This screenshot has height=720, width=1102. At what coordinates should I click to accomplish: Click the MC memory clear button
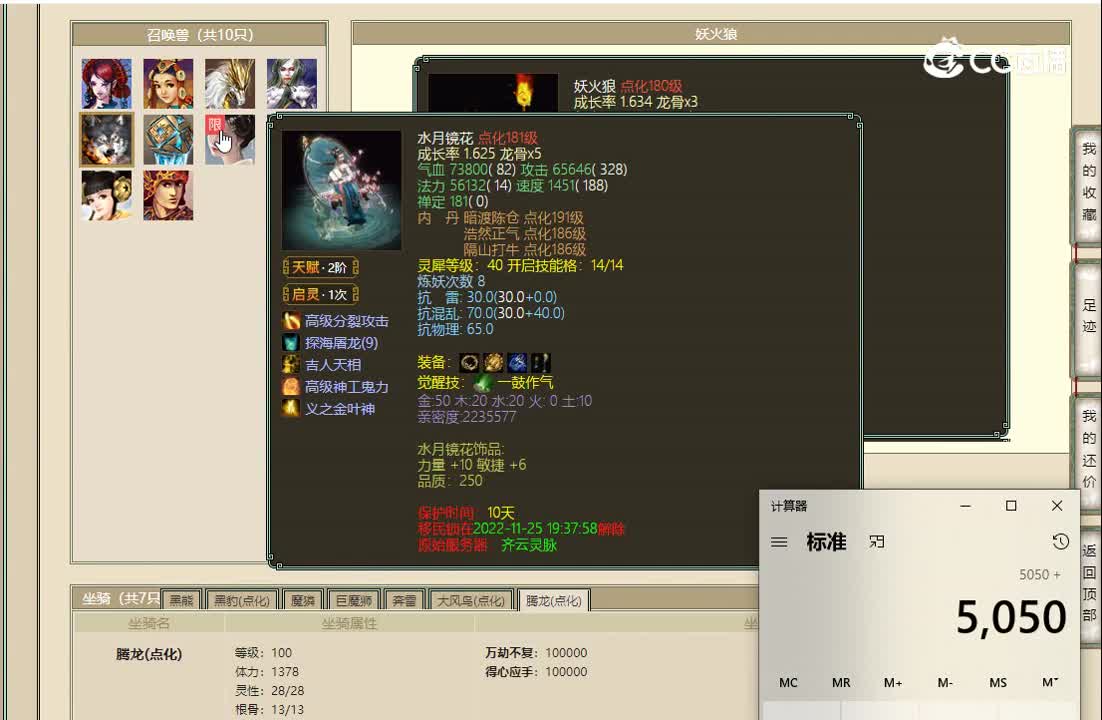(788, 682)
